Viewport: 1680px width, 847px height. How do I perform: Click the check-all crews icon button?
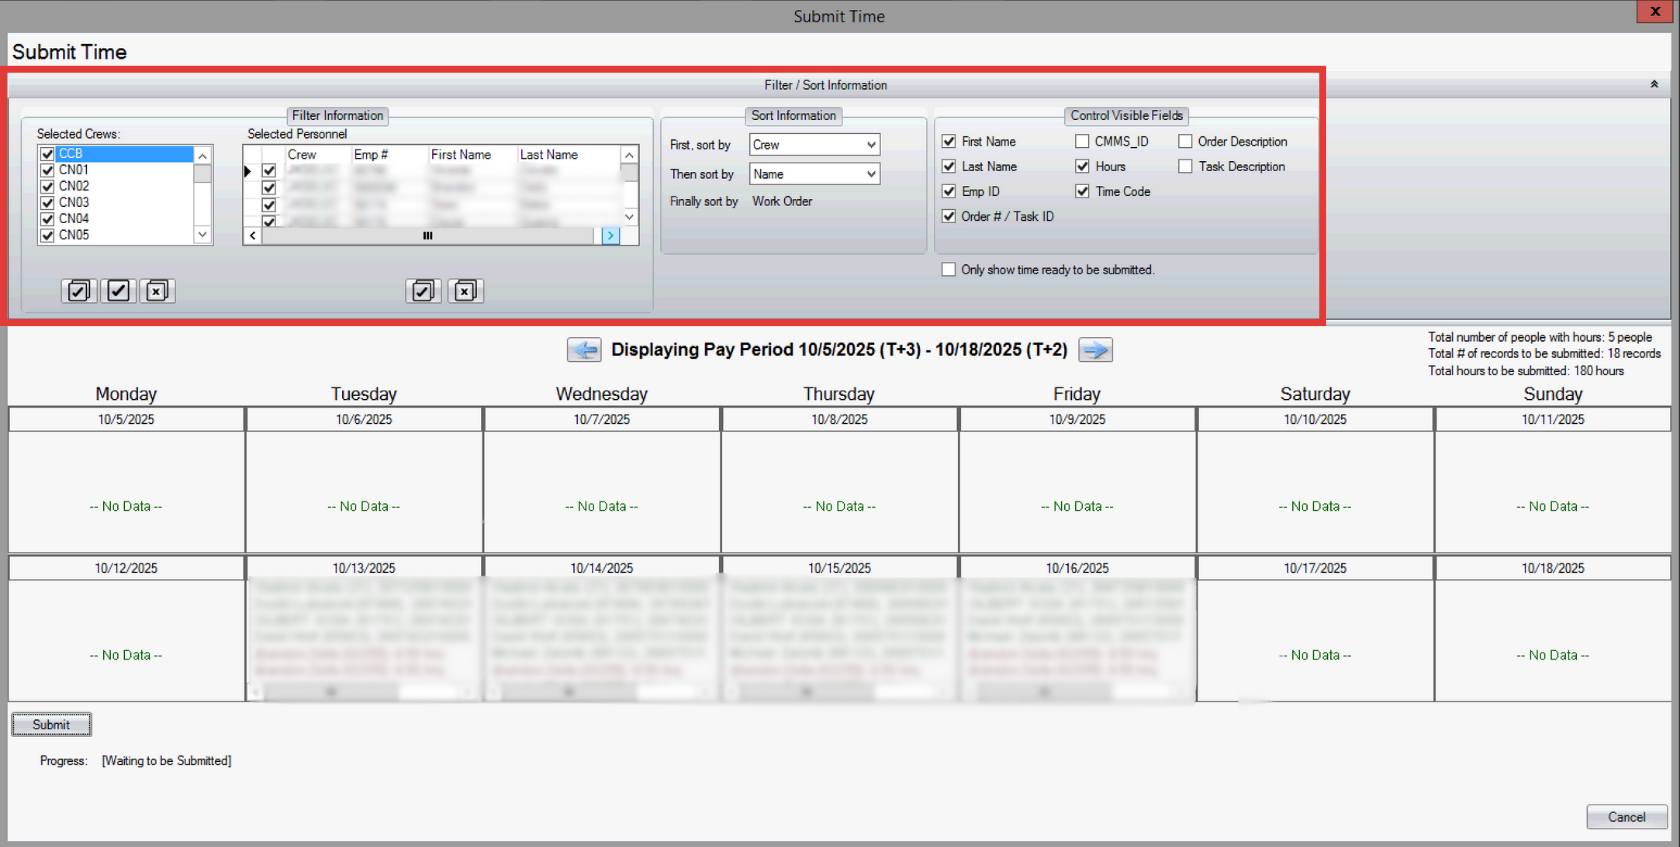point(78,291)
